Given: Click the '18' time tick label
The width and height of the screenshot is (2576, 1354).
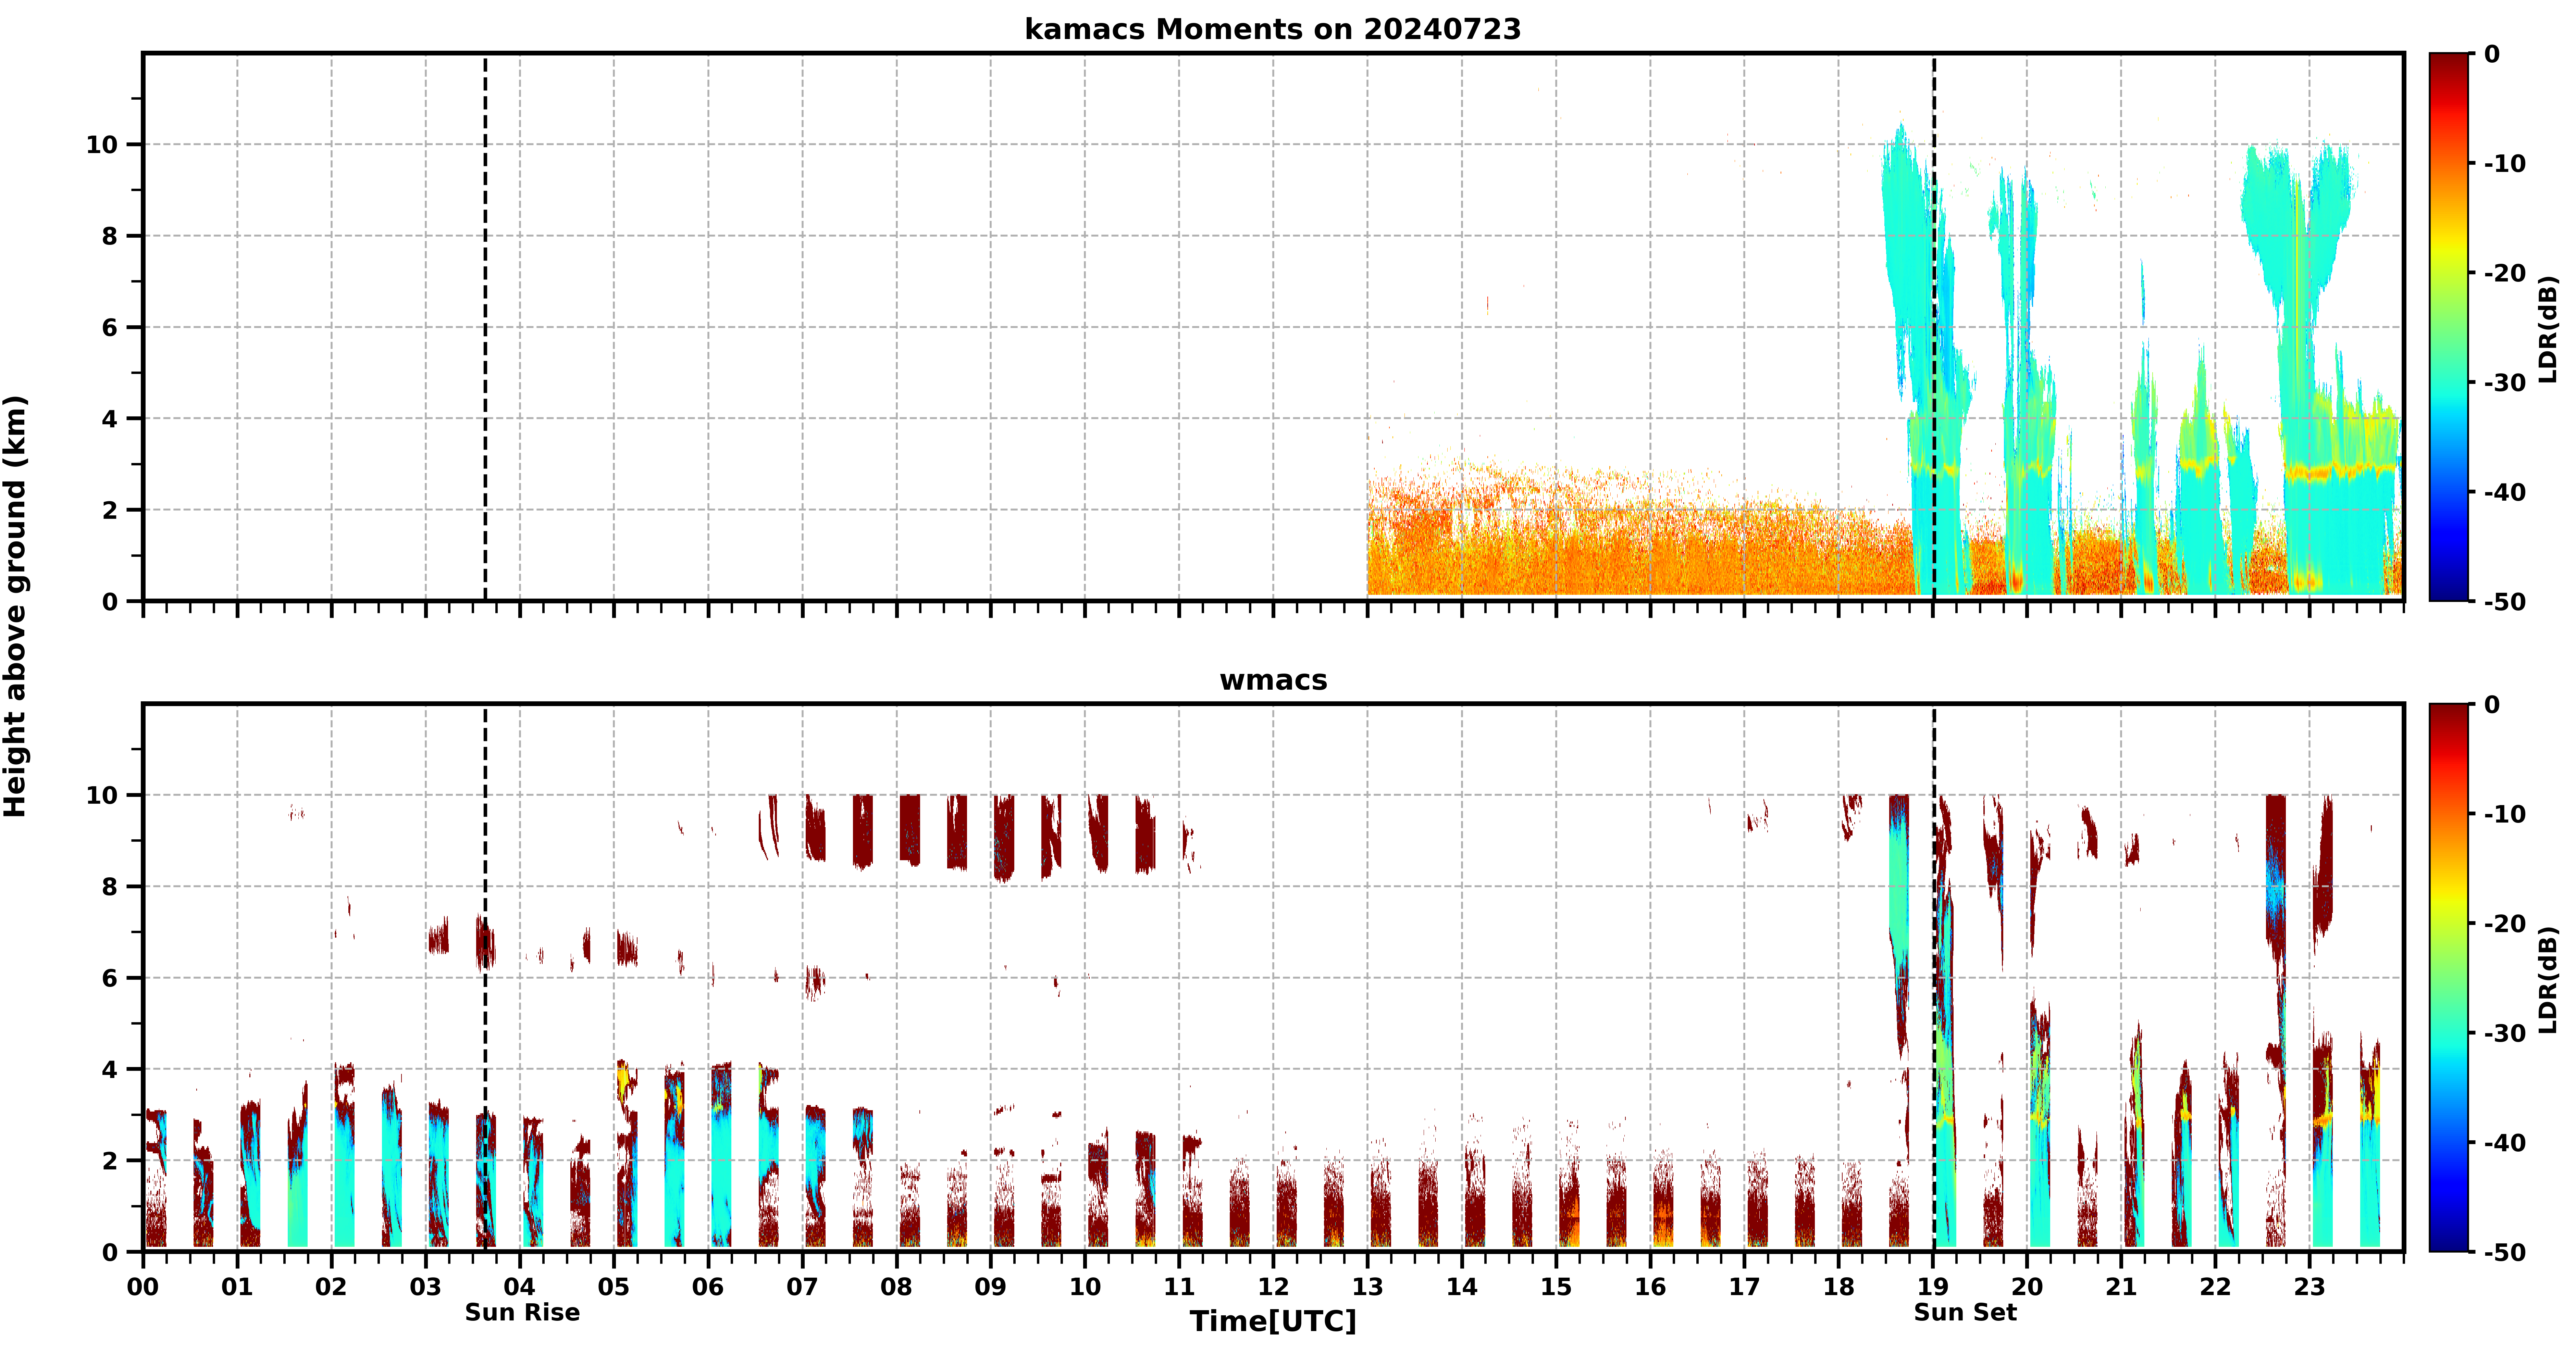Looking at the screenshot, I should 1838,1287.
